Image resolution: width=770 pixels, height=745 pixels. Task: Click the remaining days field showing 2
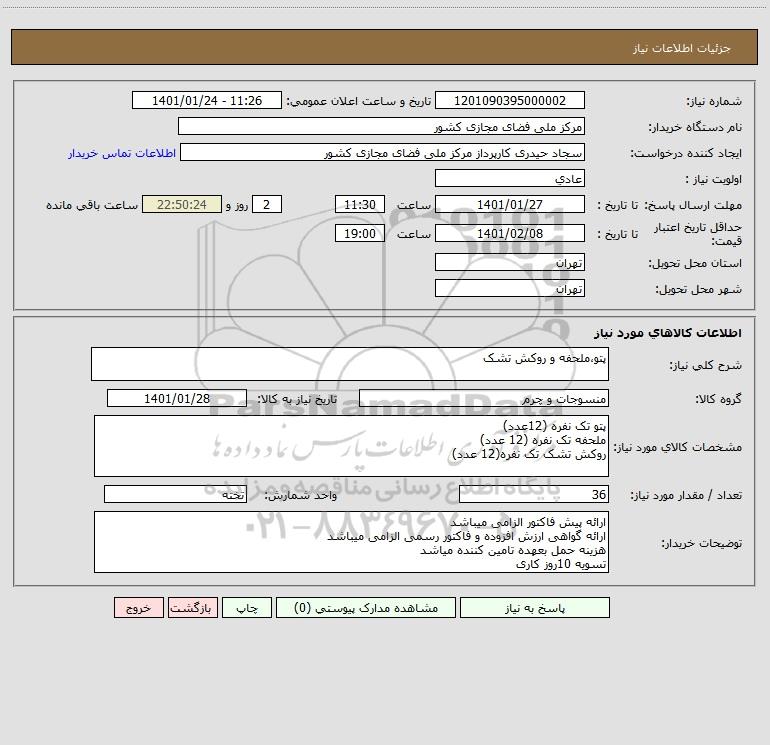(x=267, y=204)
